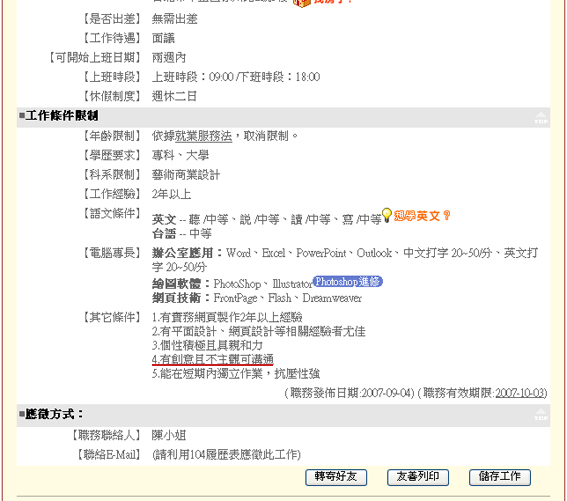Click the 專科、大學 education text
Viewport: 567px width, 501px height.
pyautogui.click(x=180, y=156)
